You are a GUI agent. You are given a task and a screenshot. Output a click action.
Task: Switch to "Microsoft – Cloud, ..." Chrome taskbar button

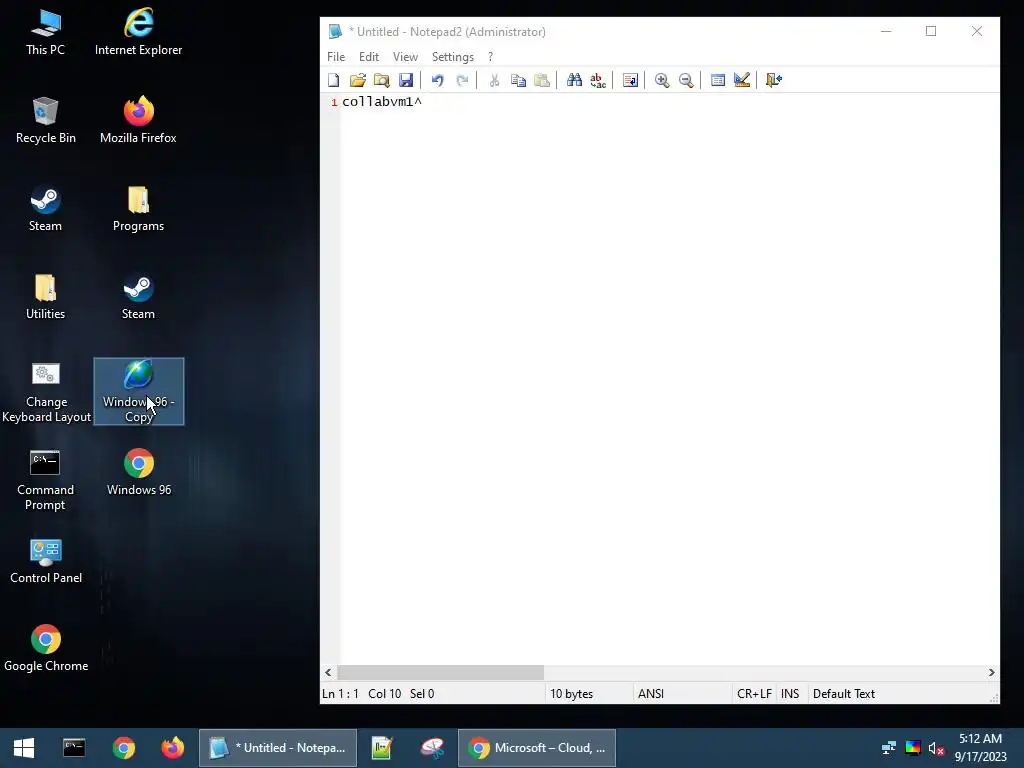pos(537,748)
